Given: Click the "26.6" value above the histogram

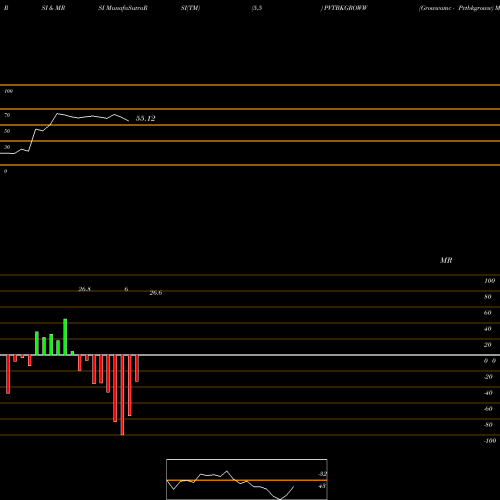Looking at the screenshot, I should 156,293.
